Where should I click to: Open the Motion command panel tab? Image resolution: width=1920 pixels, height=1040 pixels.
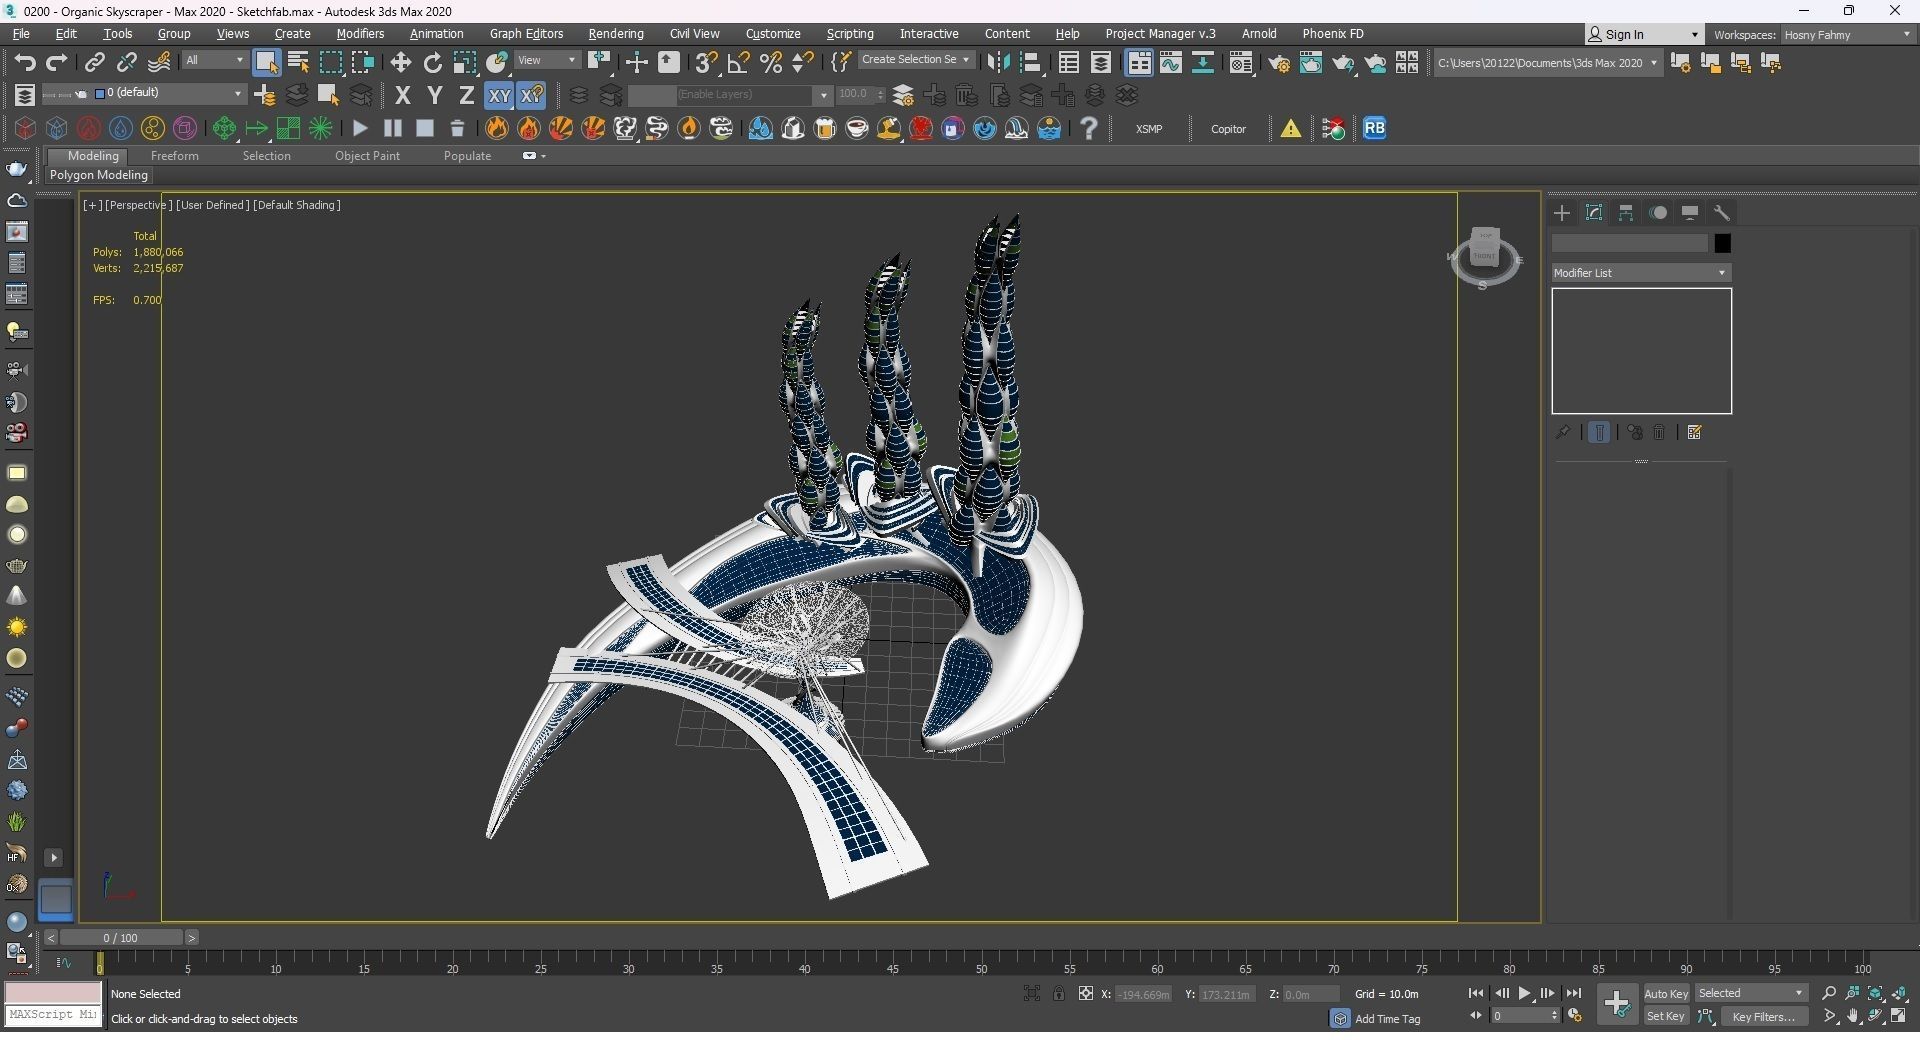[x=1658, y=213]
